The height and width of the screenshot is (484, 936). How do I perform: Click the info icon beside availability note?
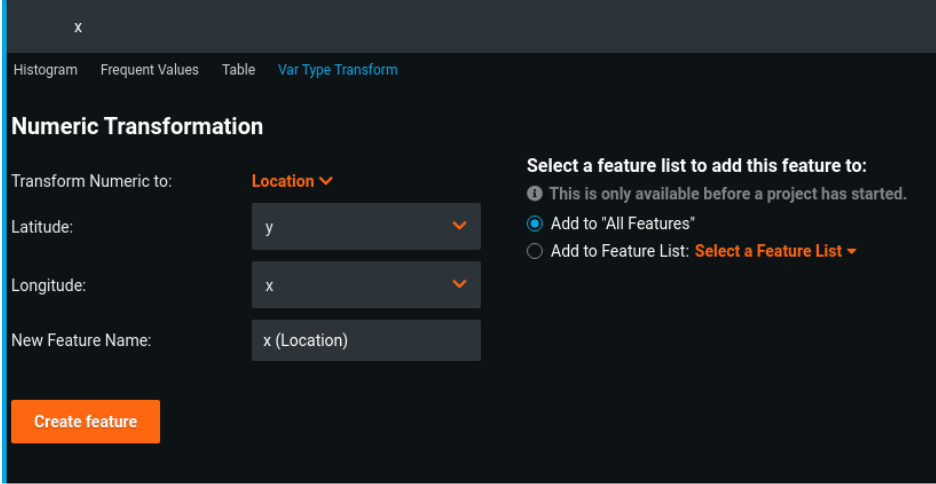pos(535,193)
